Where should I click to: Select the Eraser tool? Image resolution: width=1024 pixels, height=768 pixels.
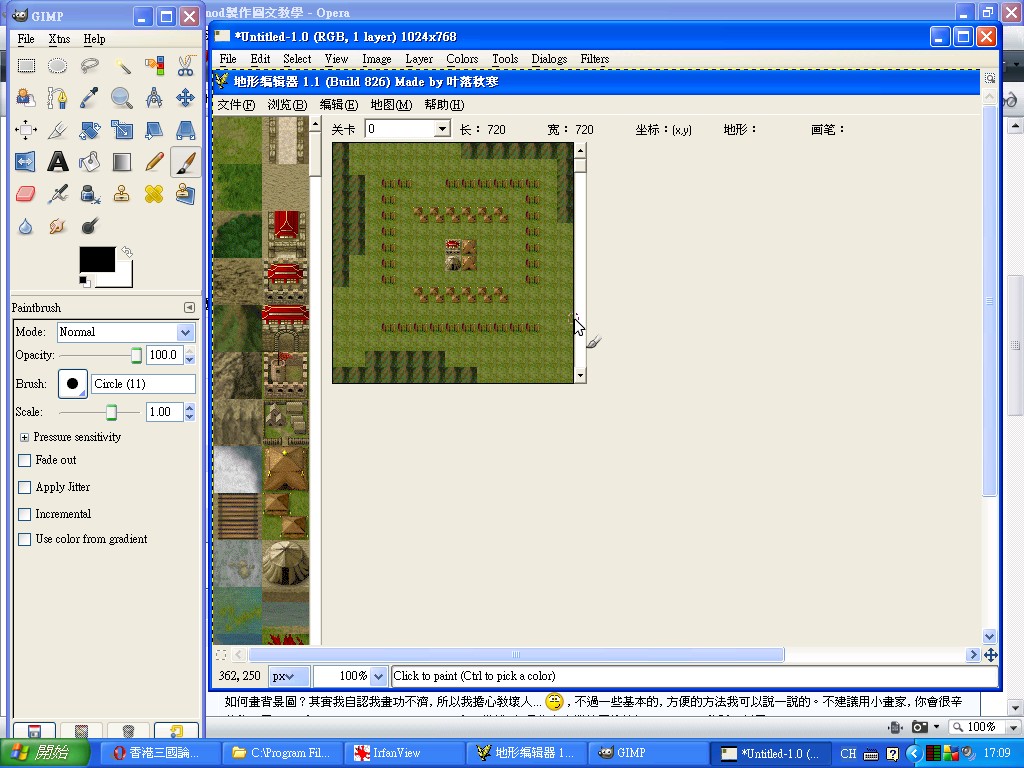coord(26,194)
